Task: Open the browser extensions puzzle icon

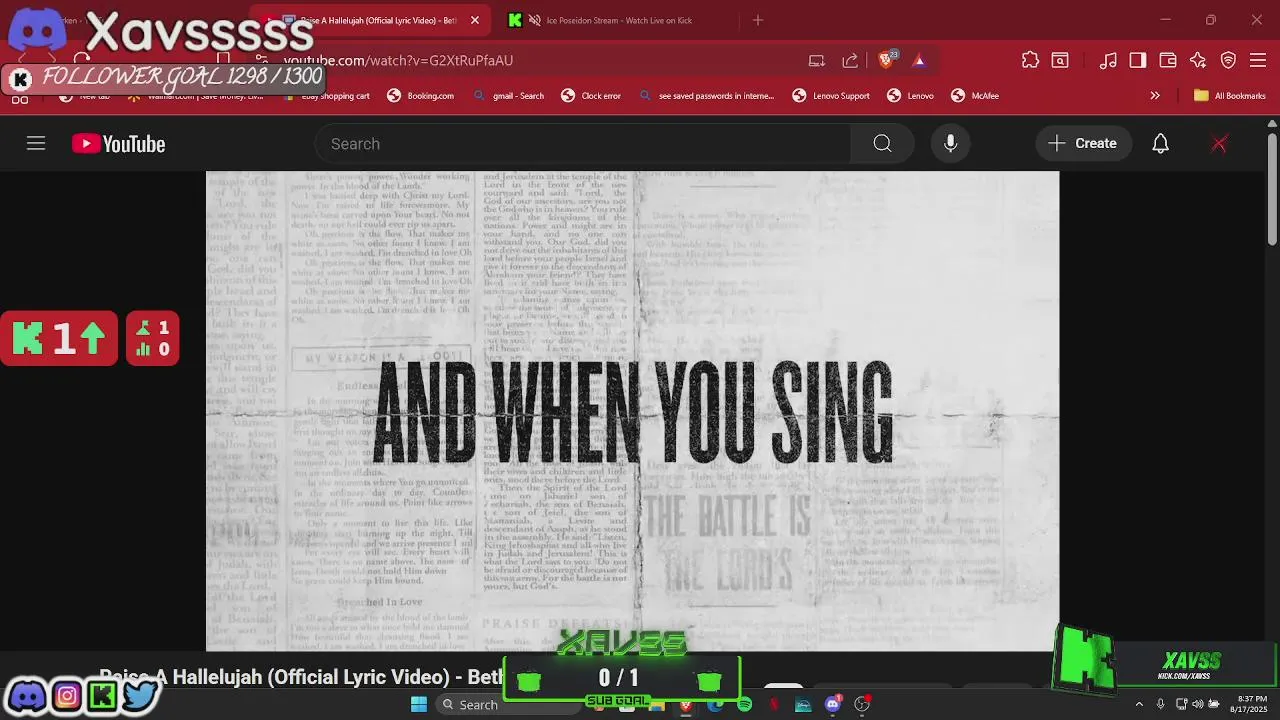Action: click(x=1030, y=61)
